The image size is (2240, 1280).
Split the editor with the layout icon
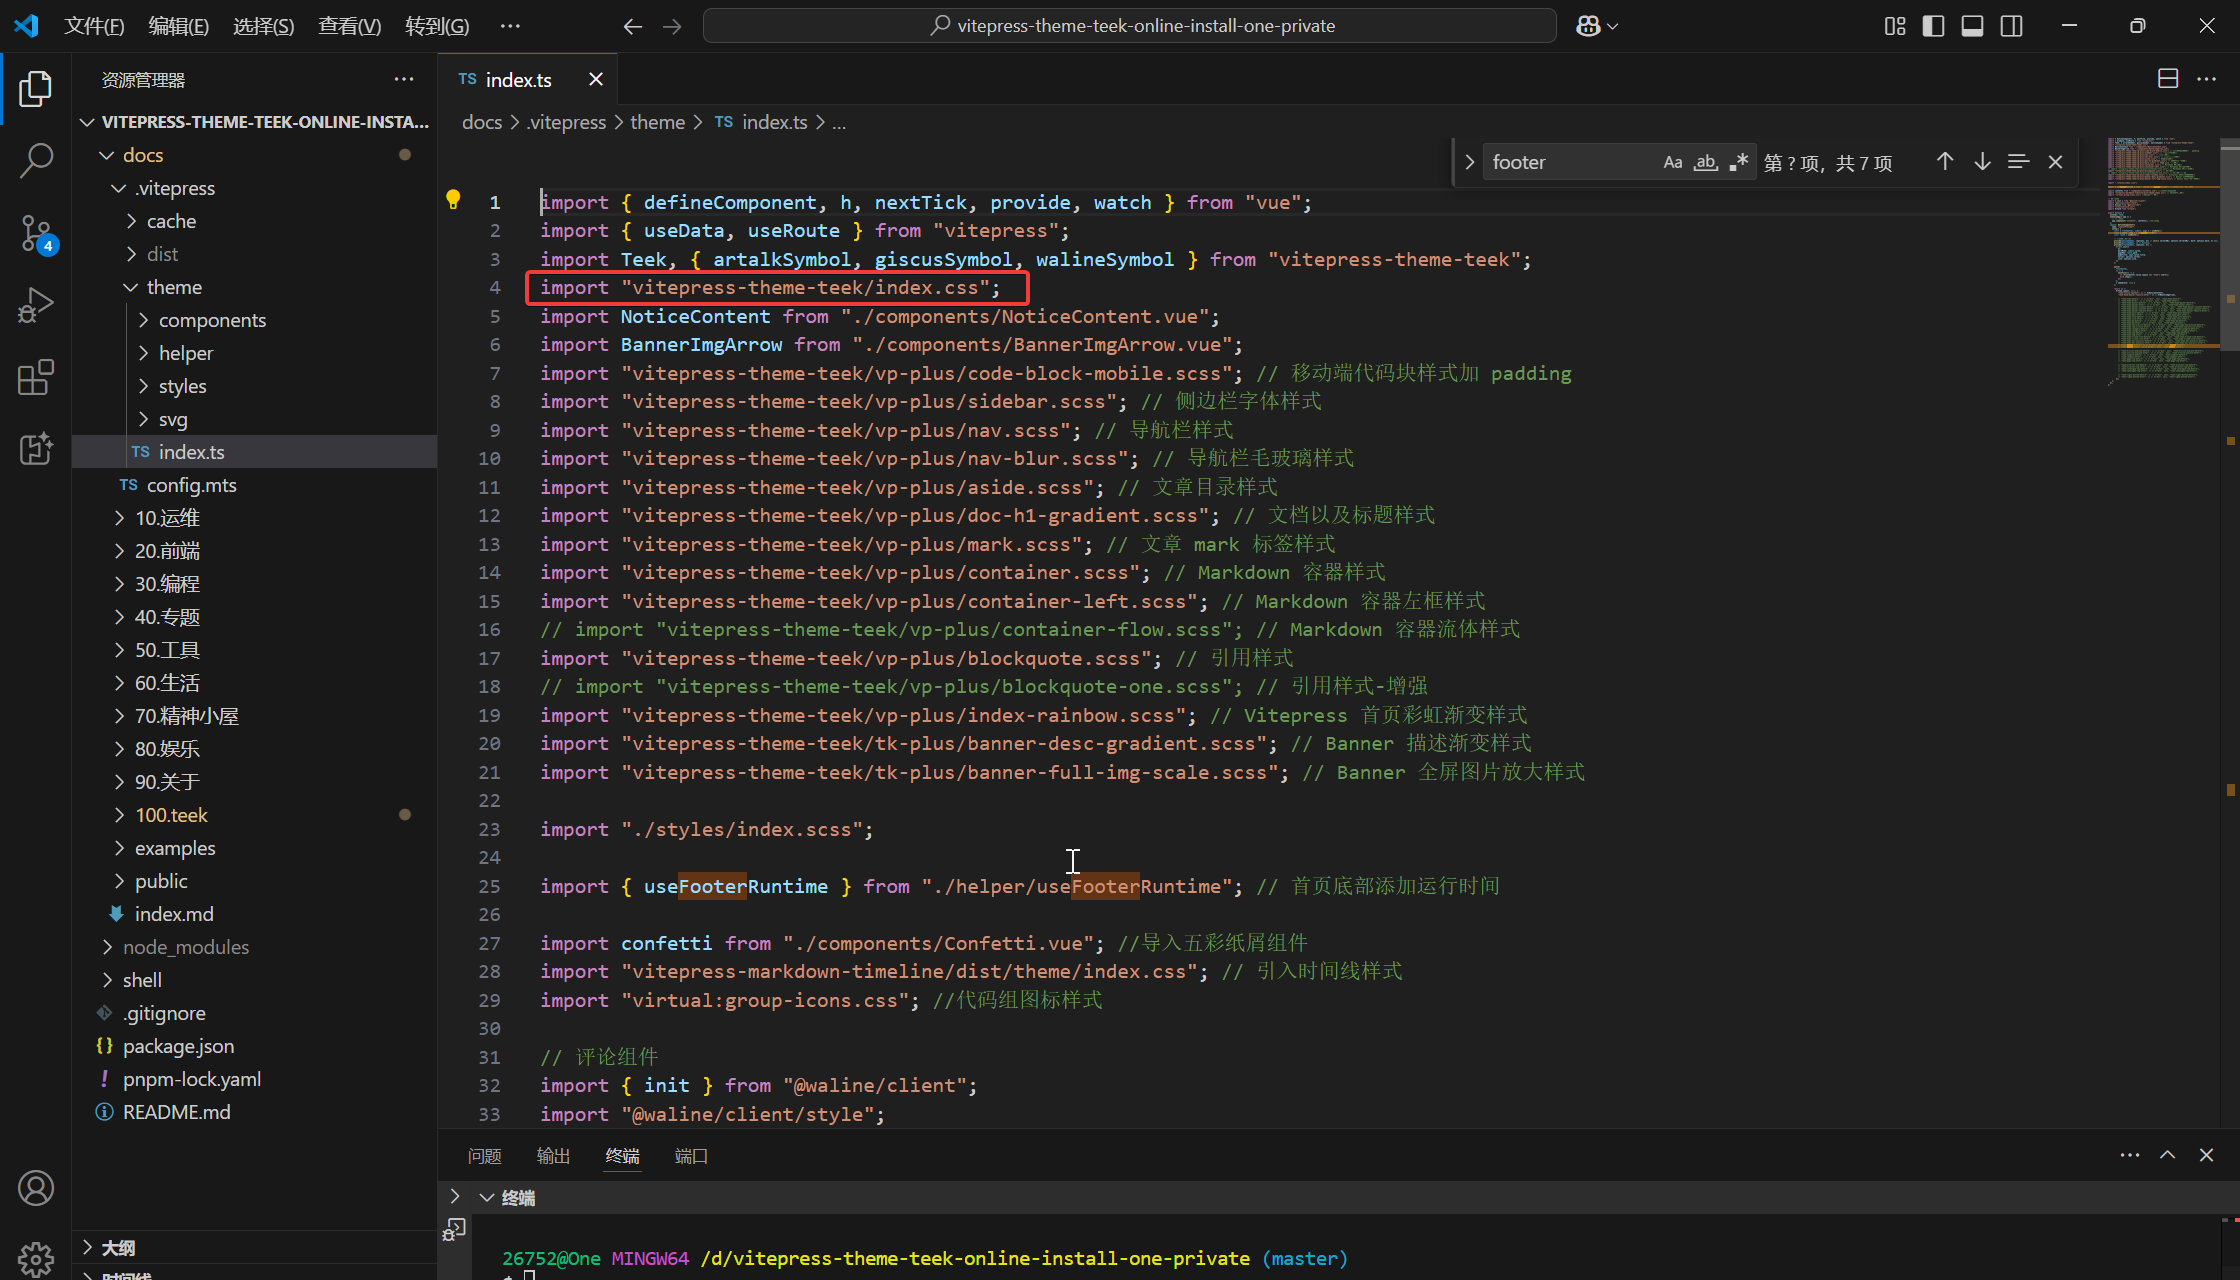pyautogui.click(x=2168, y=79)
